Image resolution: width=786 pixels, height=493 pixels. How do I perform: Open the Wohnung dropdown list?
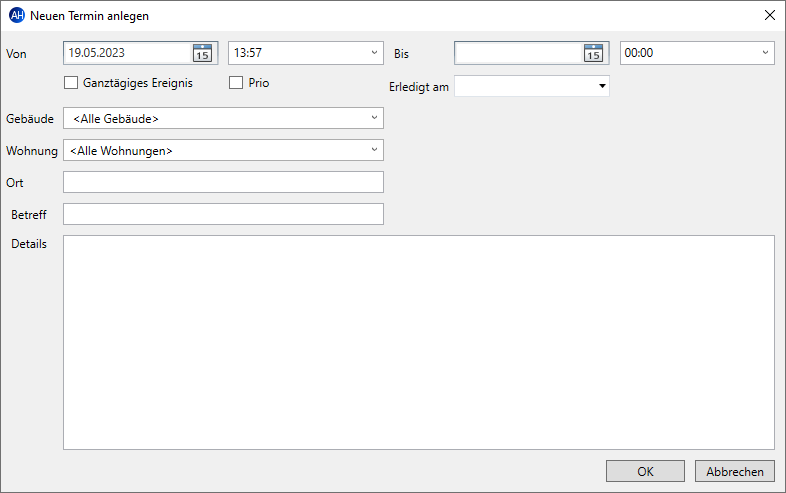pos(374,150)
